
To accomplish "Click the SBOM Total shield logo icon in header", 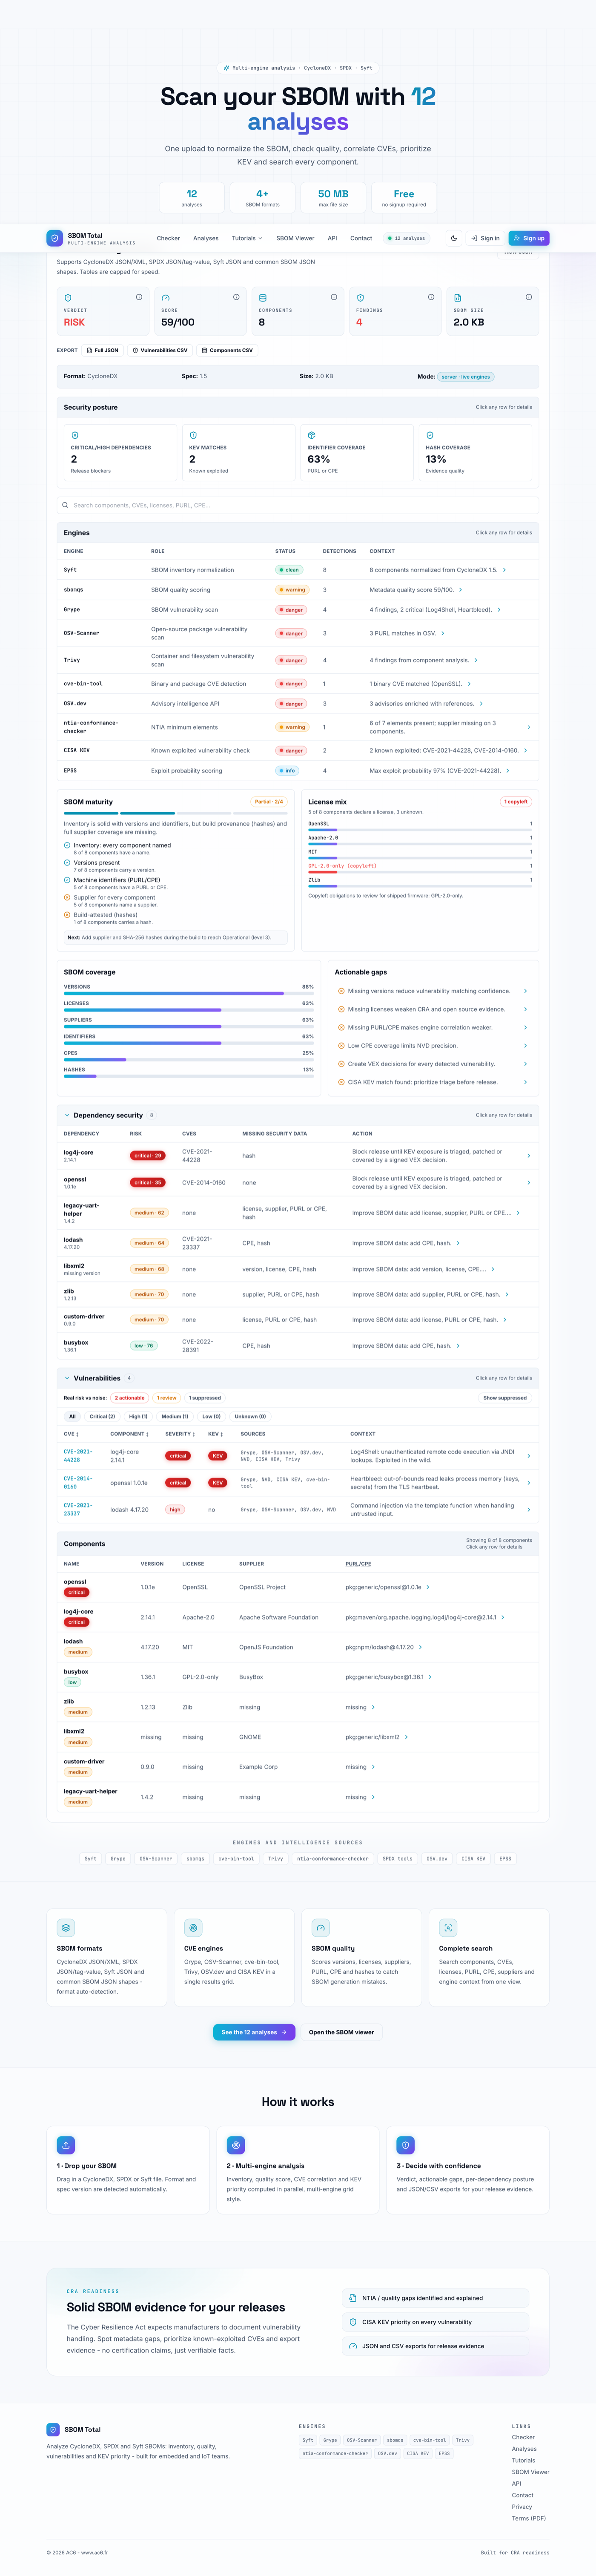I will (54, 238).
